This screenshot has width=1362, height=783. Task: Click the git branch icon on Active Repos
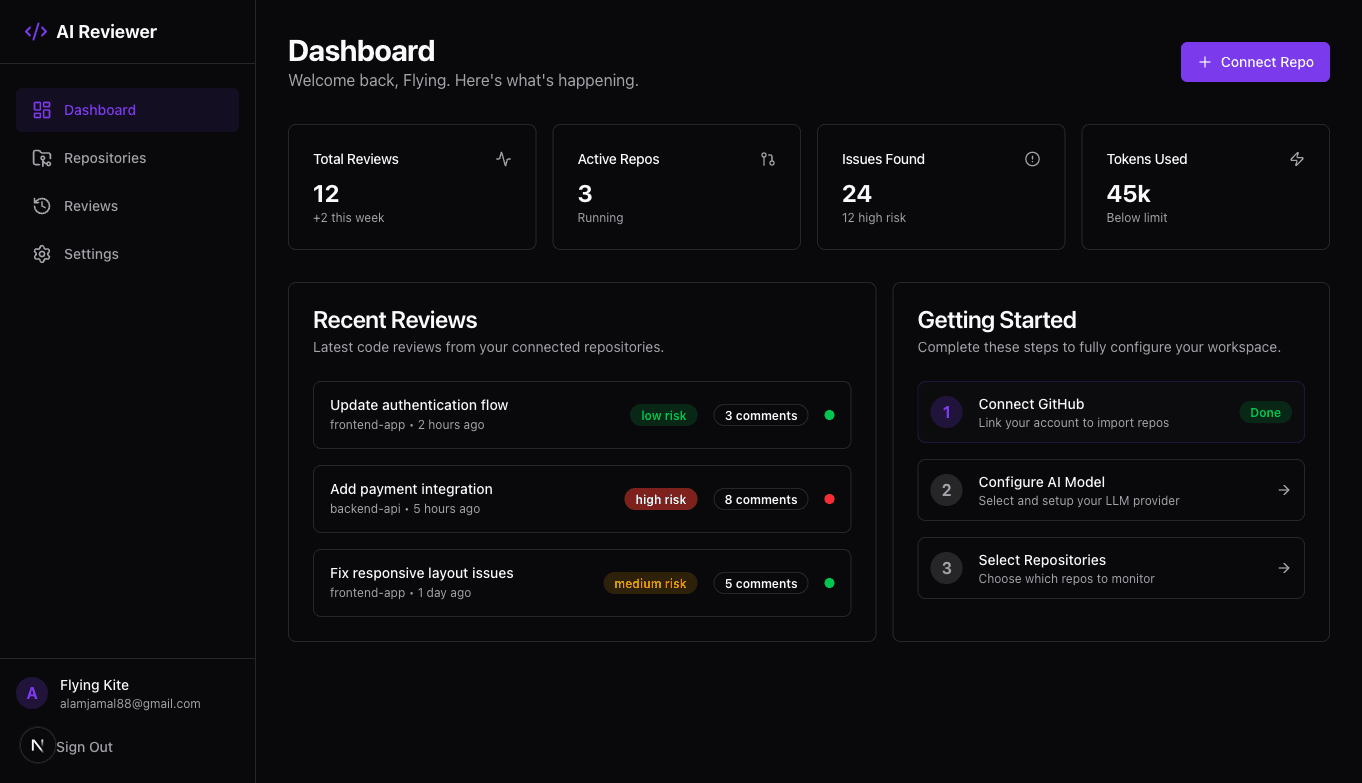[768, 159]
